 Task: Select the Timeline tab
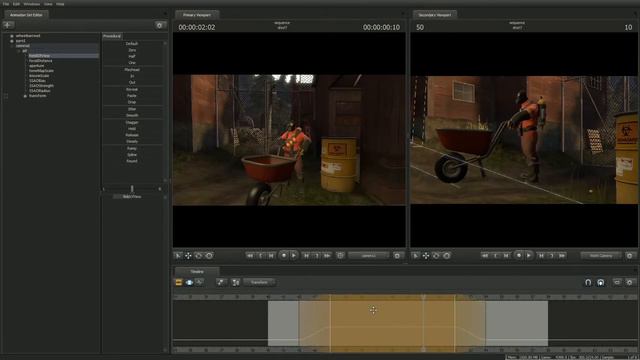point(197,271)
